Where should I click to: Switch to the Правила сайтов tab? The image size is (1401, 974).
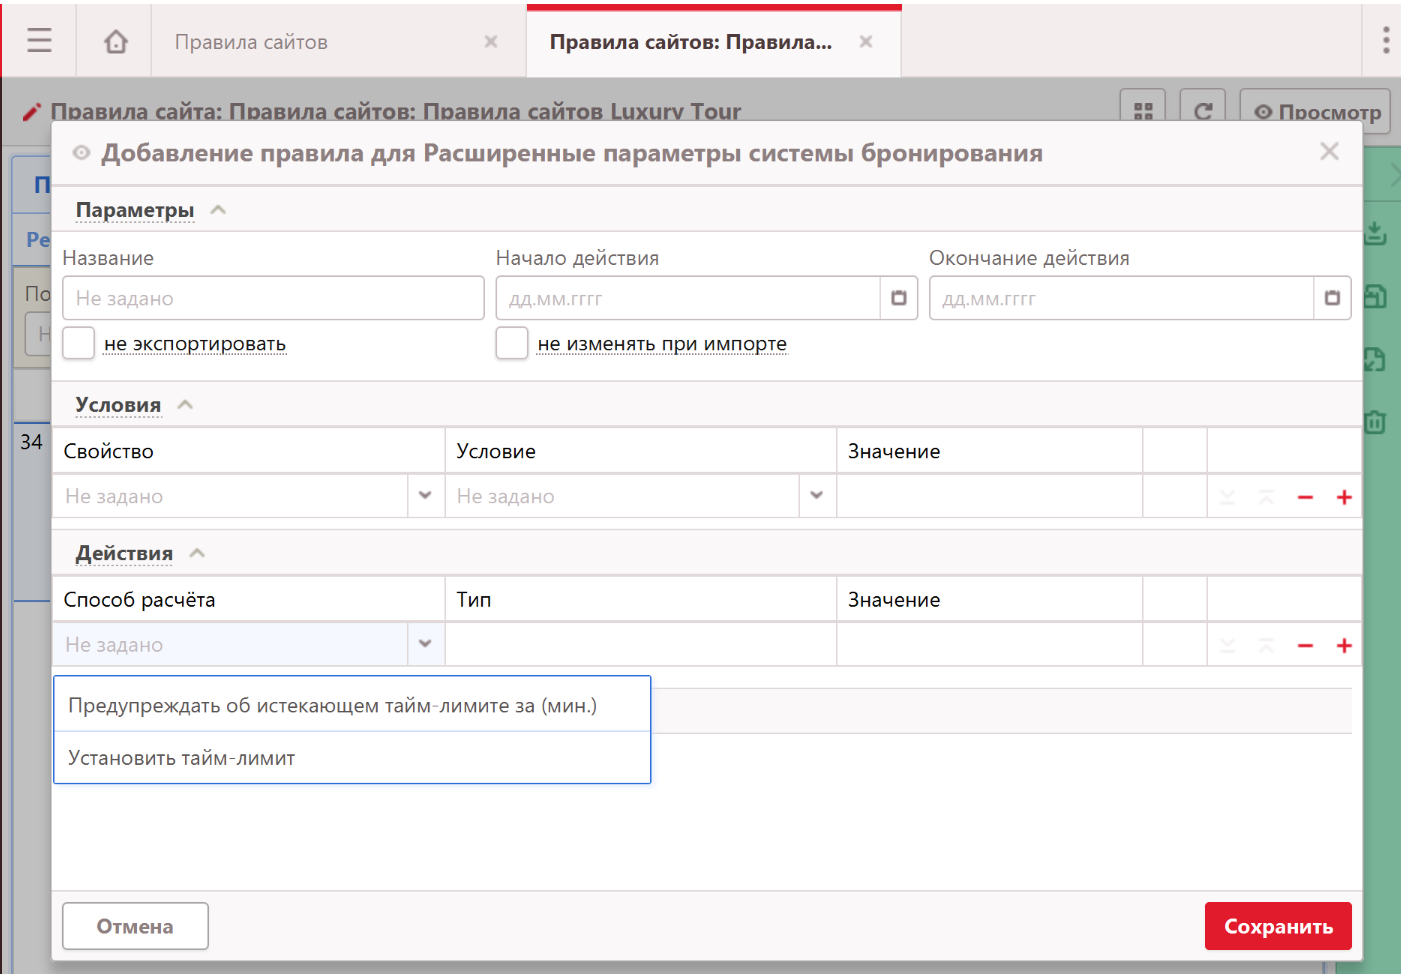pyautogui.click(x=251, y=42)
